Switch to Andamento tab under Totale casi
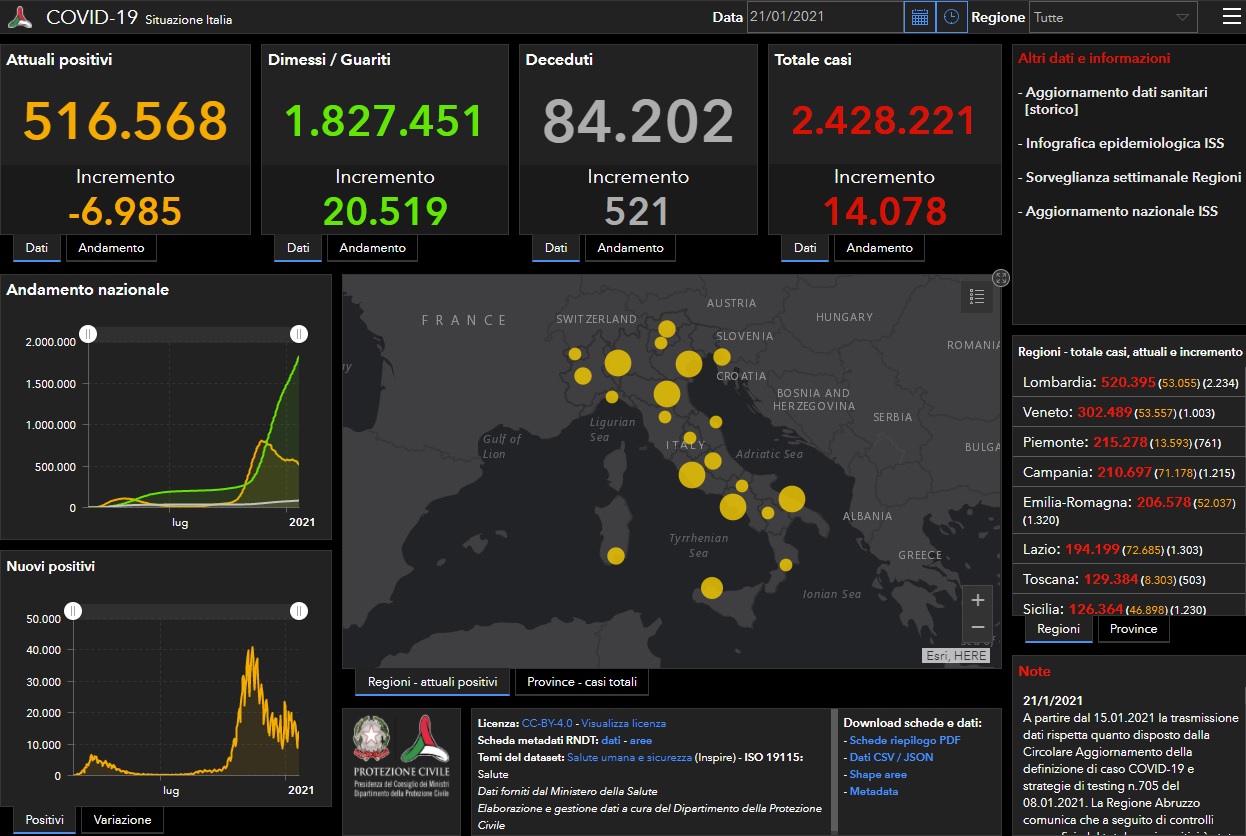Viewport: 1246px width, 836px height. tap(879, 248)
